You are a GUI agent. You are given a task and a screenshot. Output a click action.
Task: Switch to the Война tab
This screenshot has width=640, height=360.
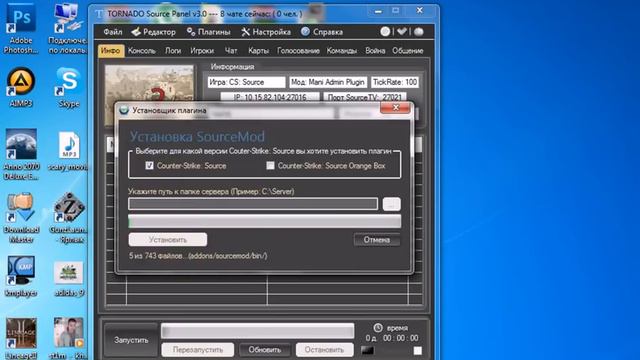tap(375, 51)
